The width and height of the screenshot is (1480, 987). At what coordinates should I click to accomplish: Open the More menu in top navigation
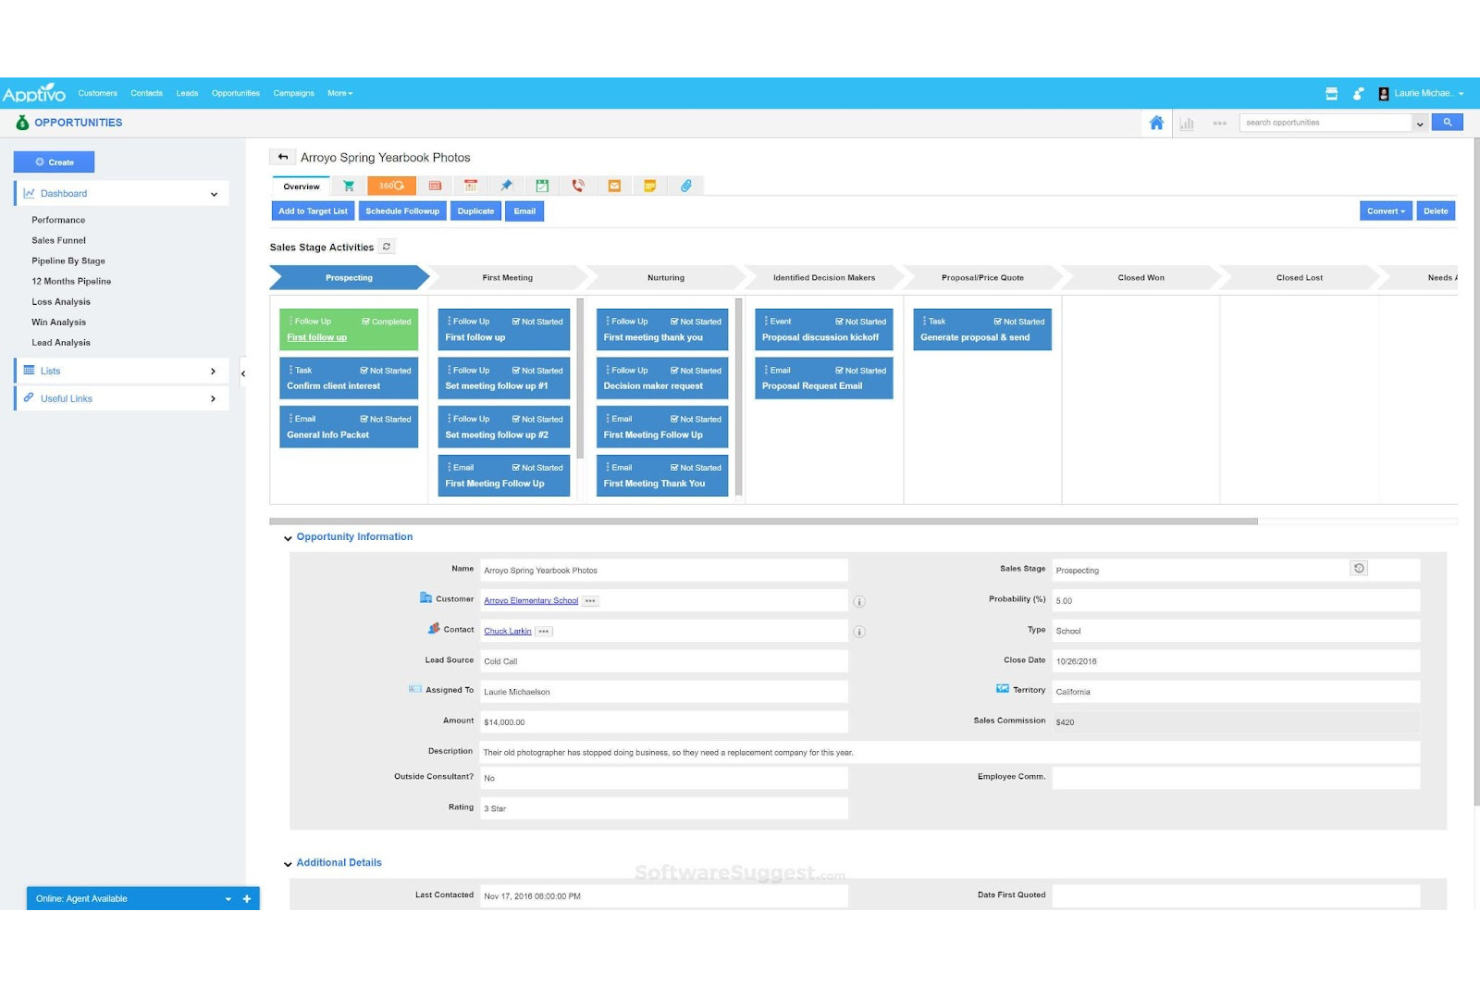pos(340,93)
